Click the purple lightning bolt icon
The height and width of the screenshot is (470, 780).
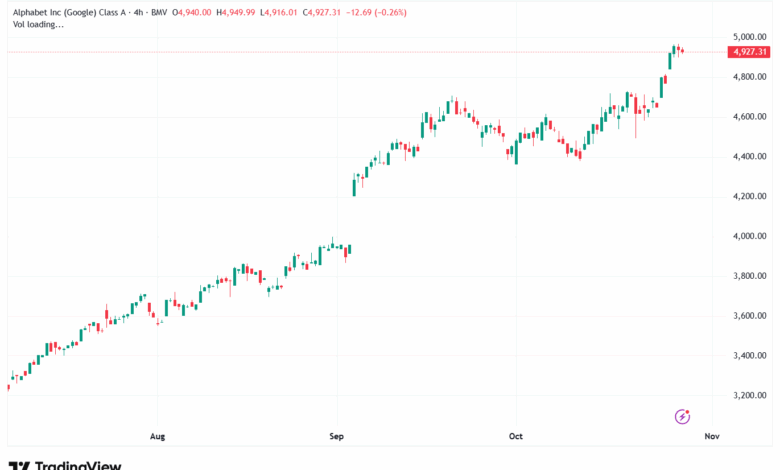[683, 416]
